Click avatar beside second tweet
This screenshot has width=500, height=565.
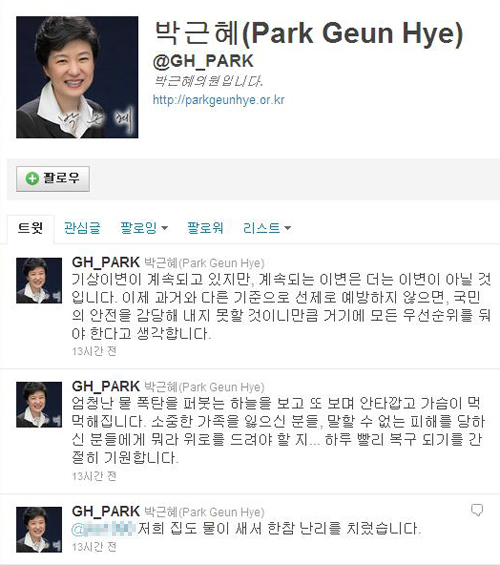coord(39,405)
